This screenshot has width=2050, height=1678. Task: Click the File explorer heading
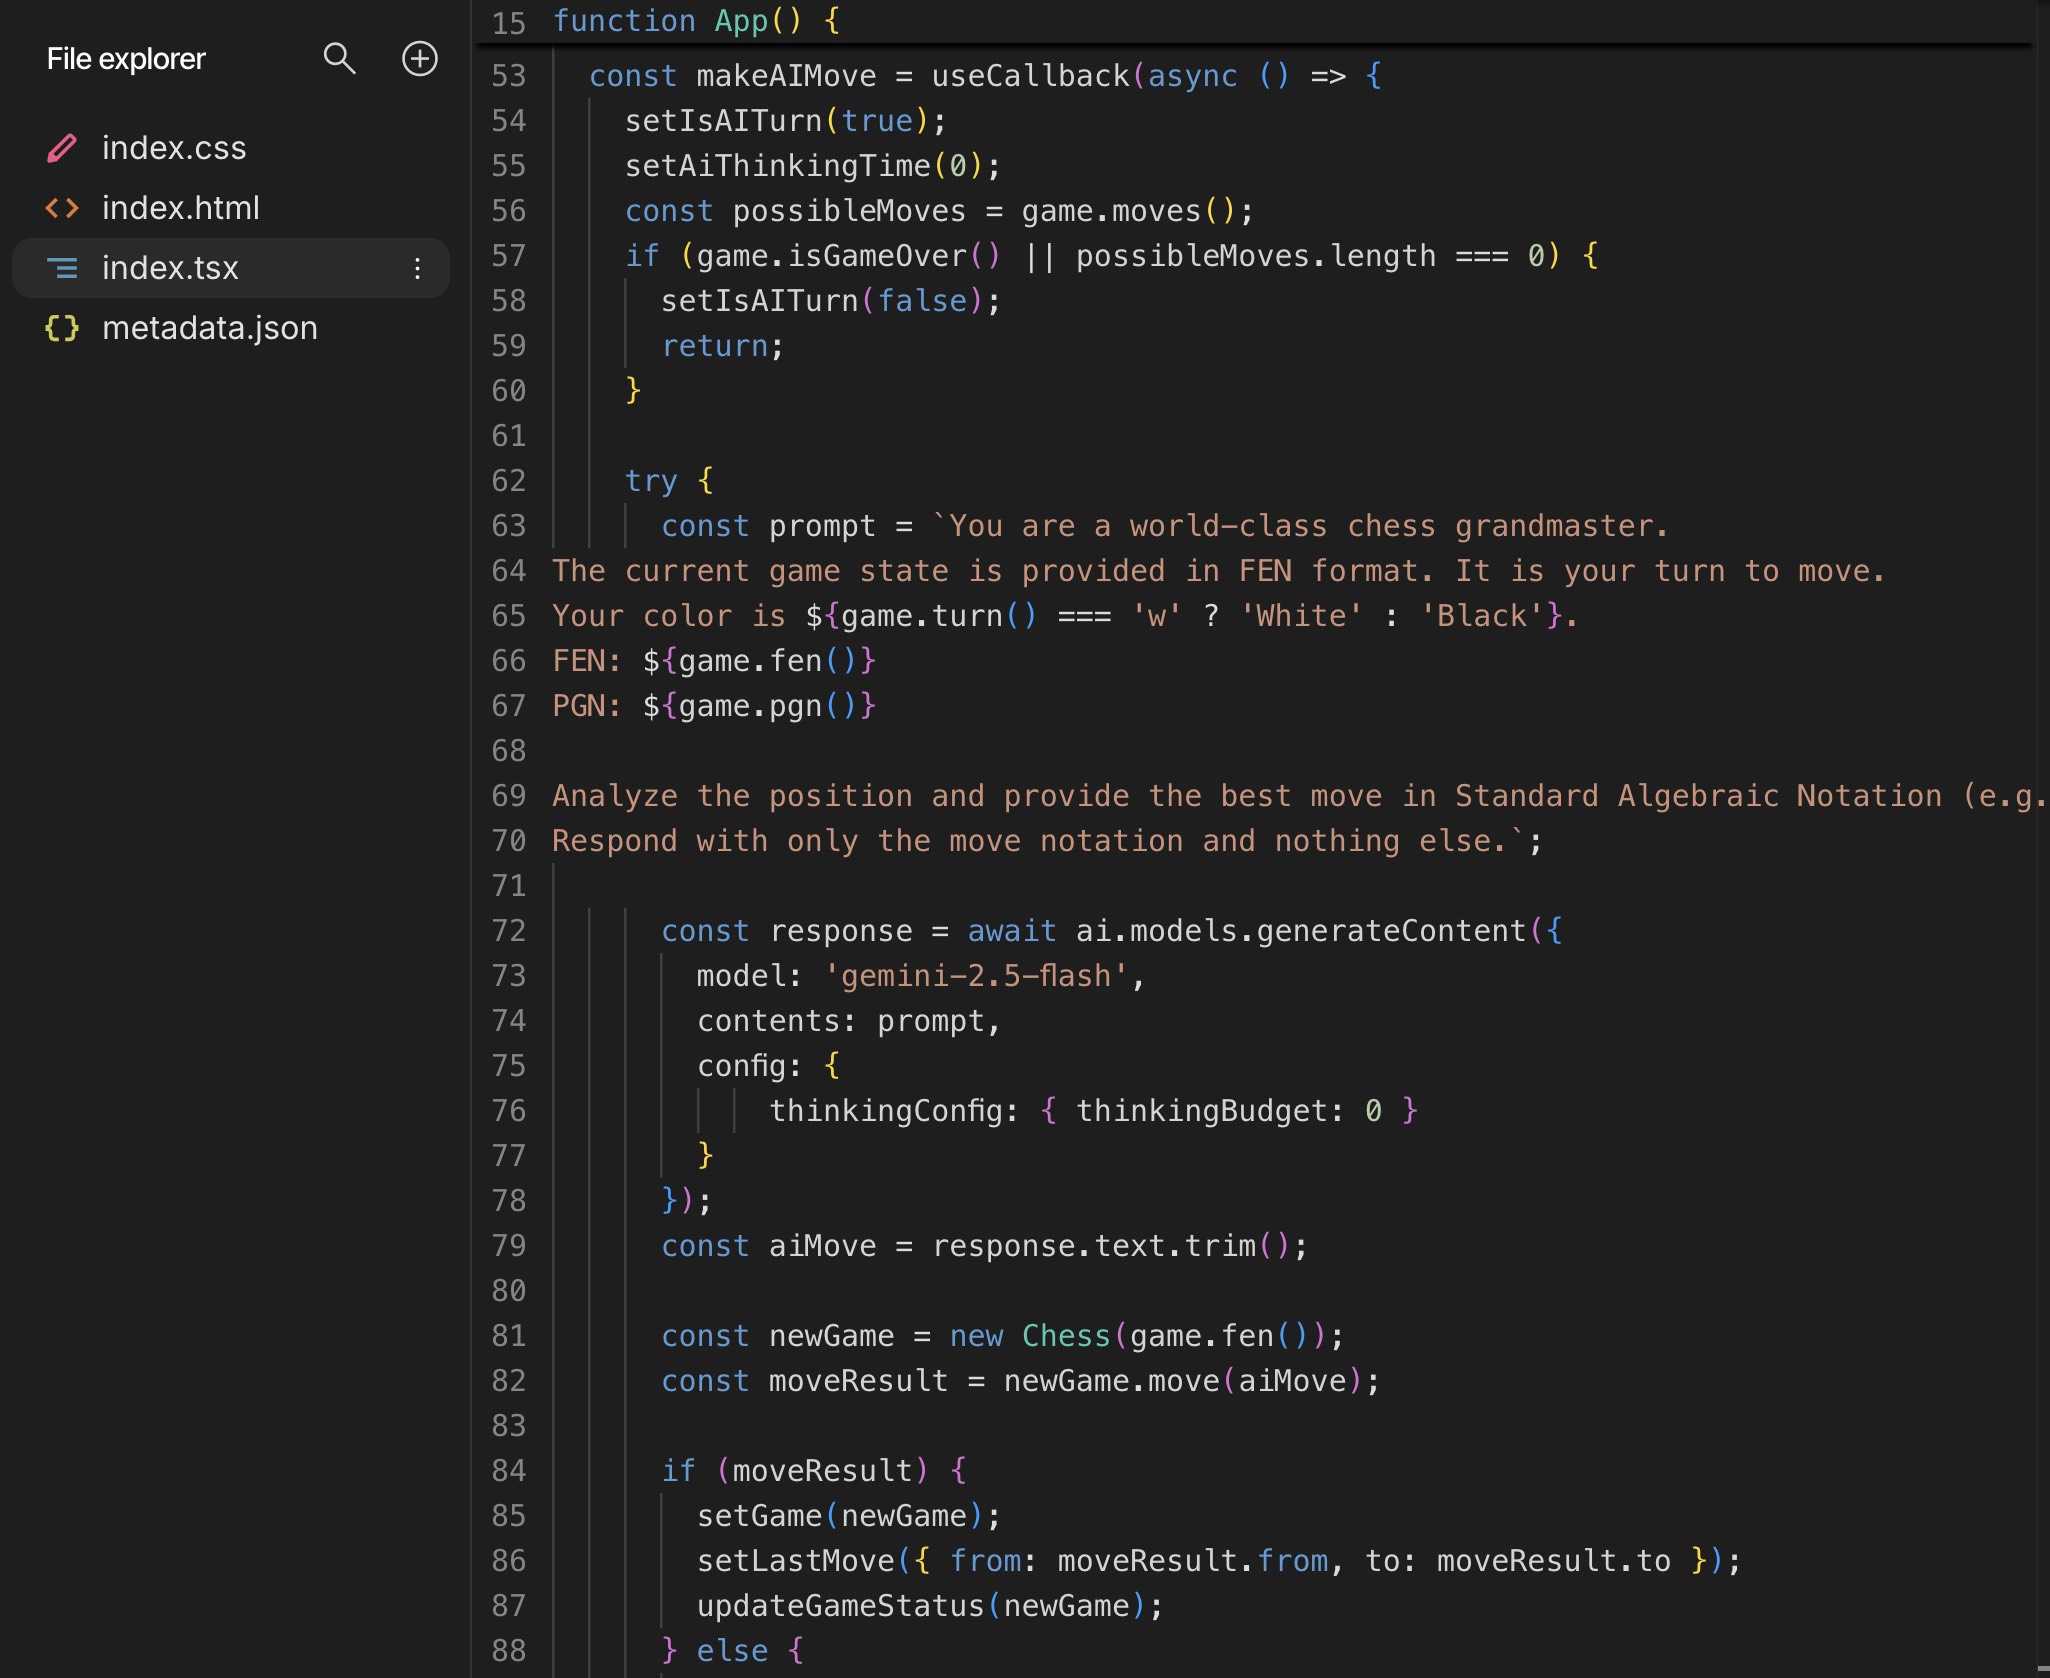(x=126, y=59)
